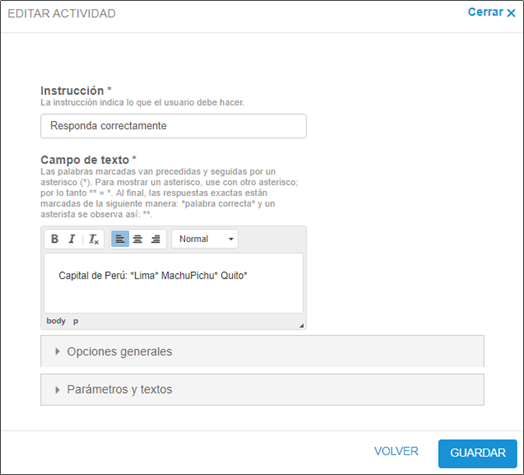The width and height of the screenshot is (524, 475).
Task: Align text right using the toolbar icon
Action: [x=155, y=239]
